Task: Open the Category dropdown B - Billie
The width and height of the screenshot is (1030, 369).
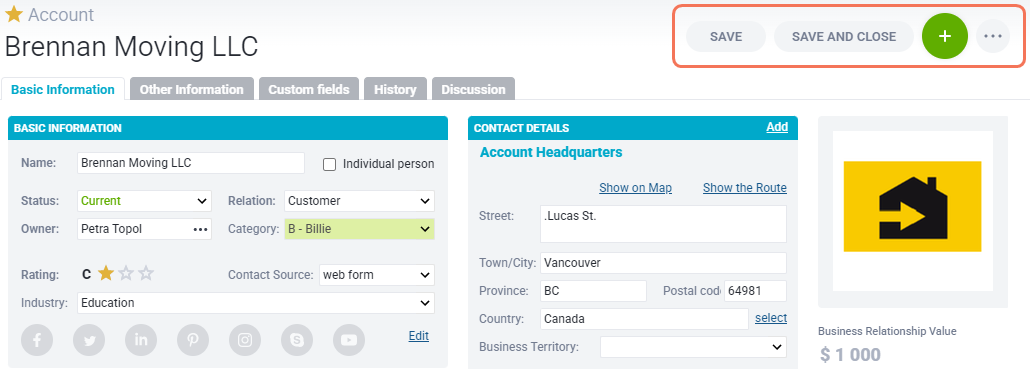Action: (359, 229)
